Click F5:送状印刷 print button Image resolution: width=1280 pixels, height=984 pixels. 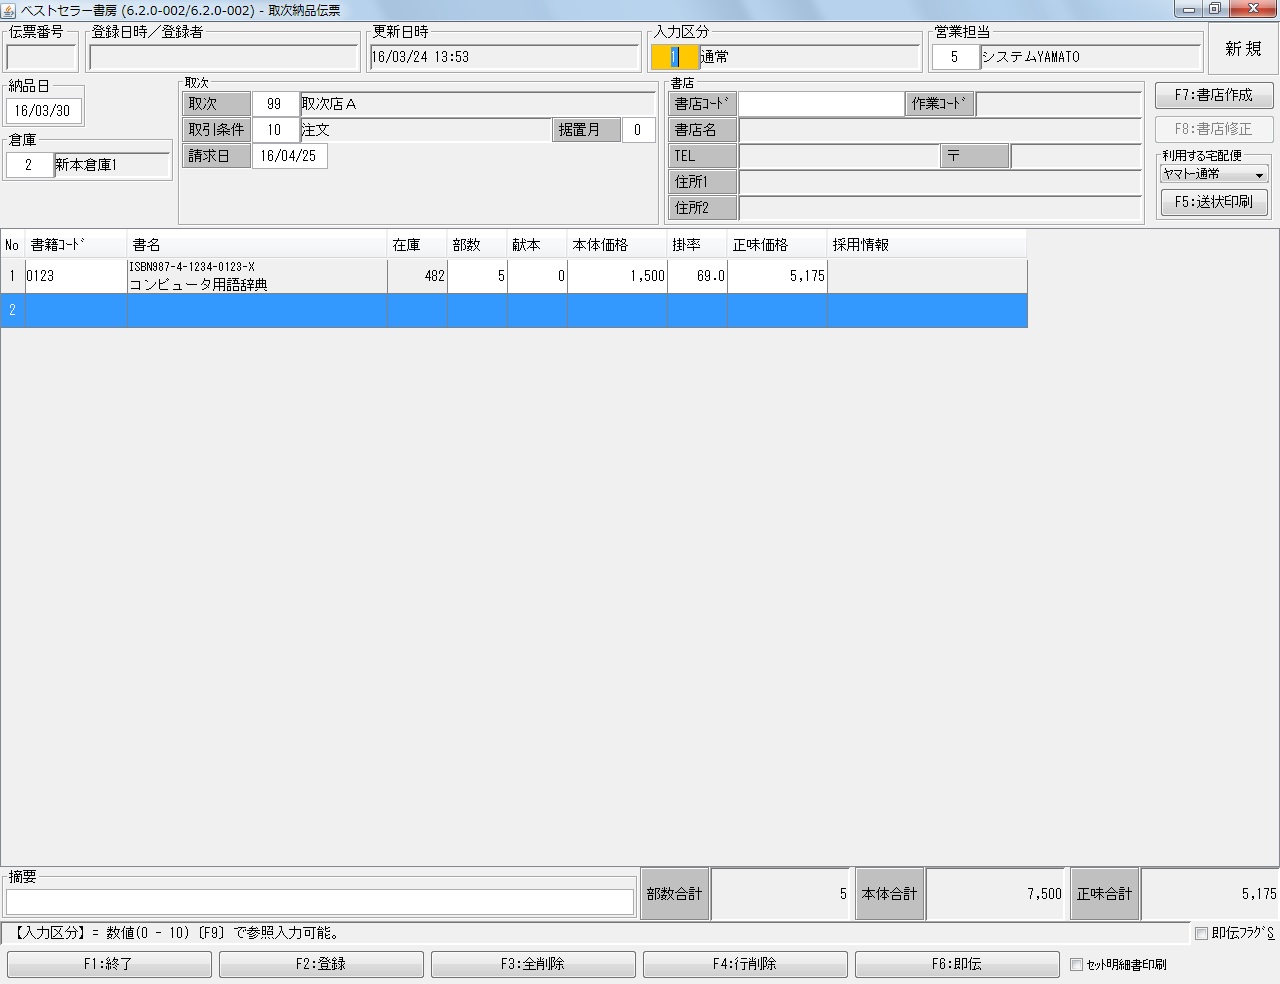coord(1213,202)
